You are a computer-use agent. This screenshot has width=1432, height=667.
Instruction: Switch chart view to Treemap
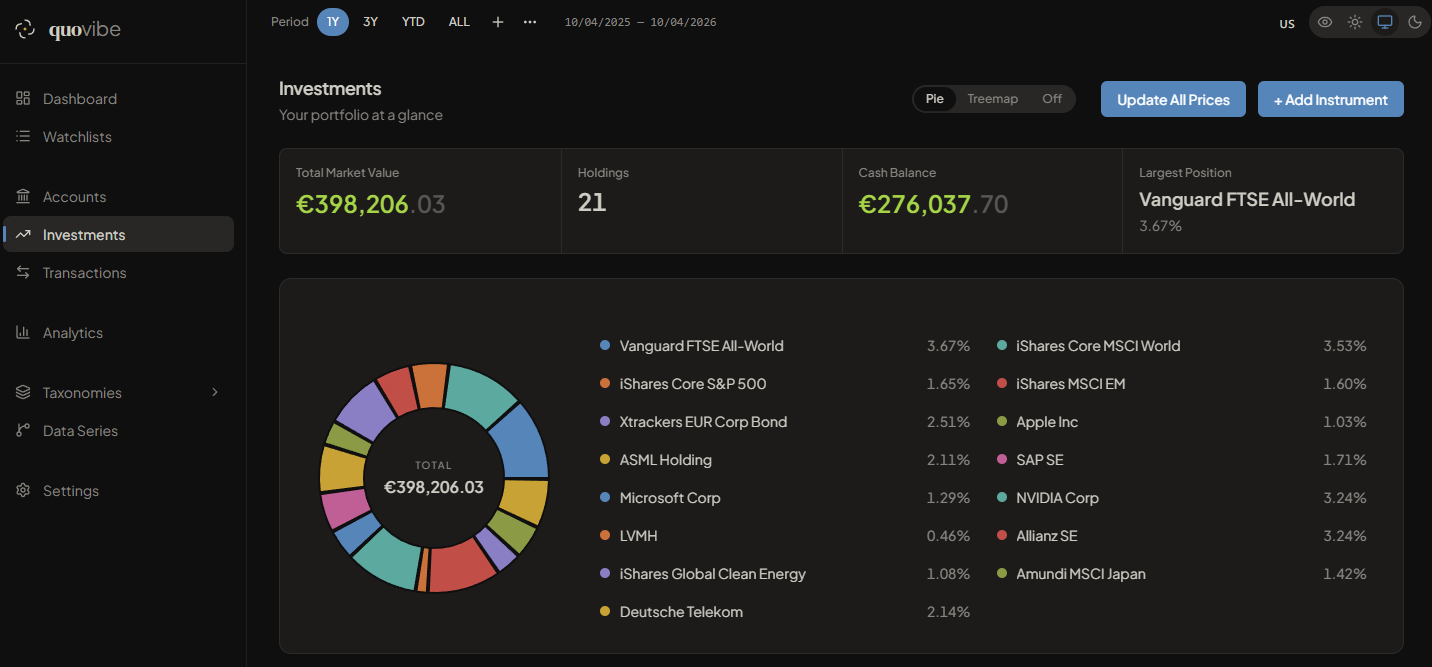(992, 99)
